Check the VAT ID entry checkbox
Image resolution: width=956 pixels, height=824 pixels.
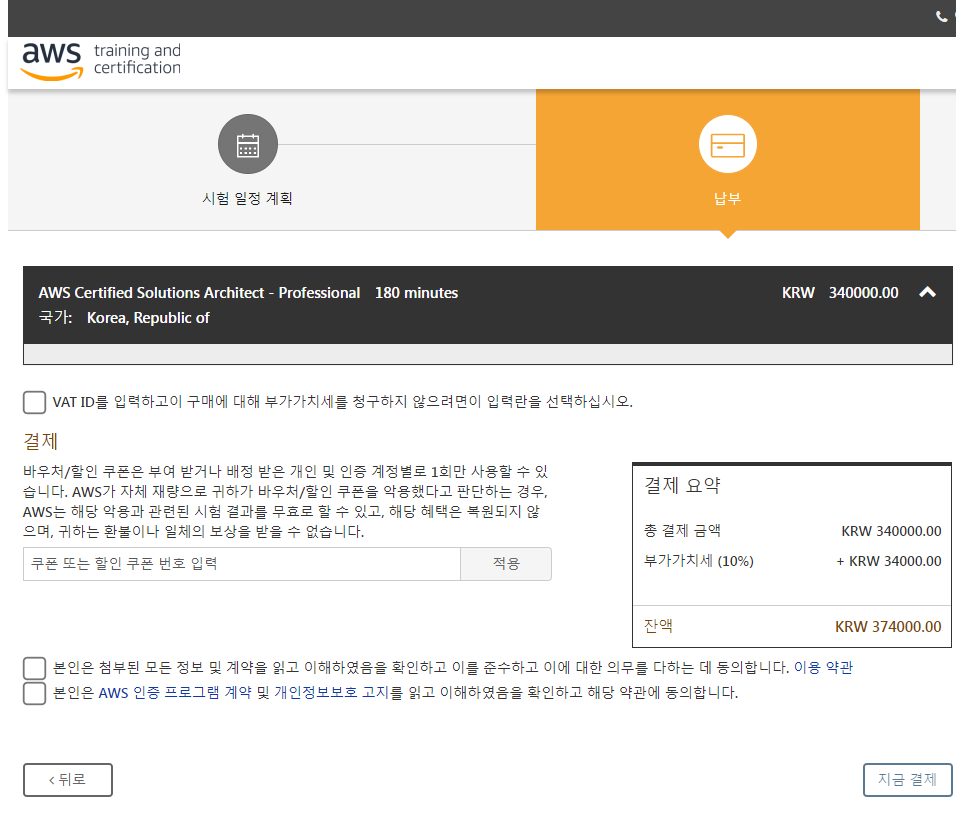34,402
